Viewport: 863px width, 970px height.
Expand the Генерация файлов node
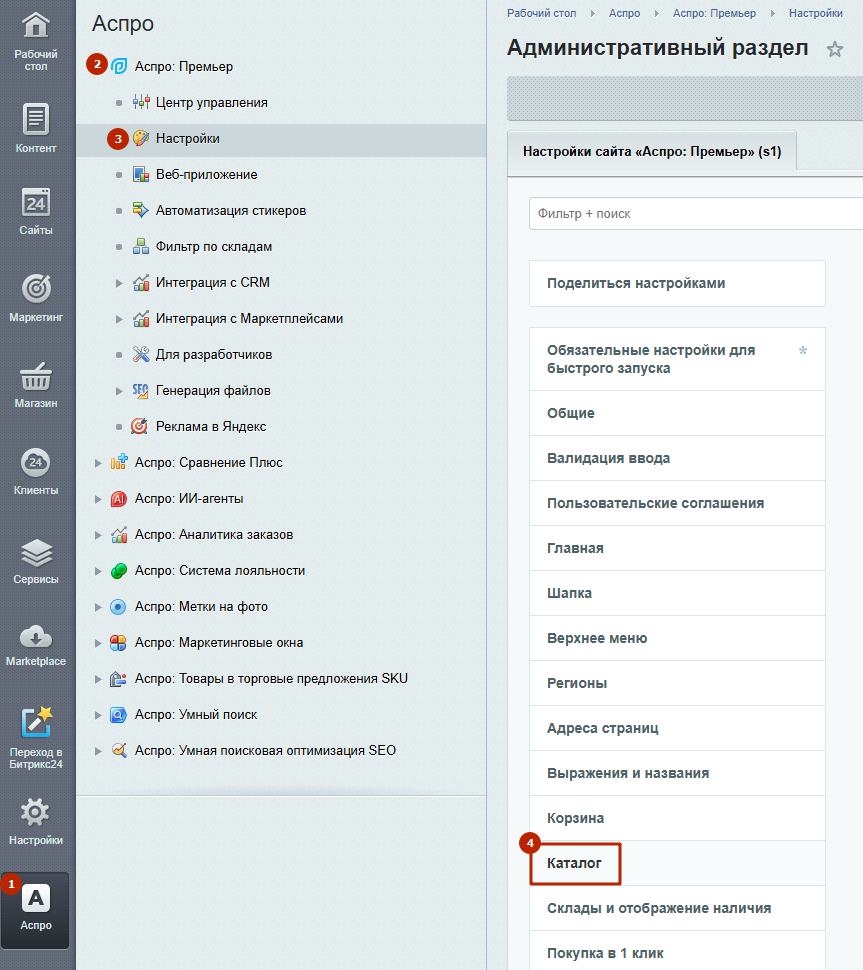119,390
